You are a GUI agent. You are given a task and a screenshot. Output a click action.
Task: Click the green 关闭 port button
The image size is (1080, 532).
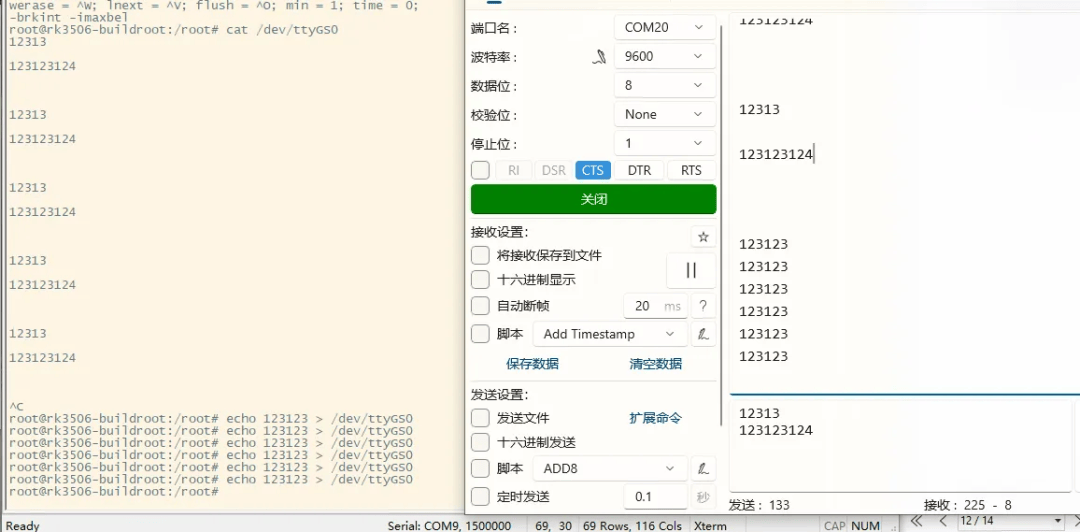(x=593, y=199)
